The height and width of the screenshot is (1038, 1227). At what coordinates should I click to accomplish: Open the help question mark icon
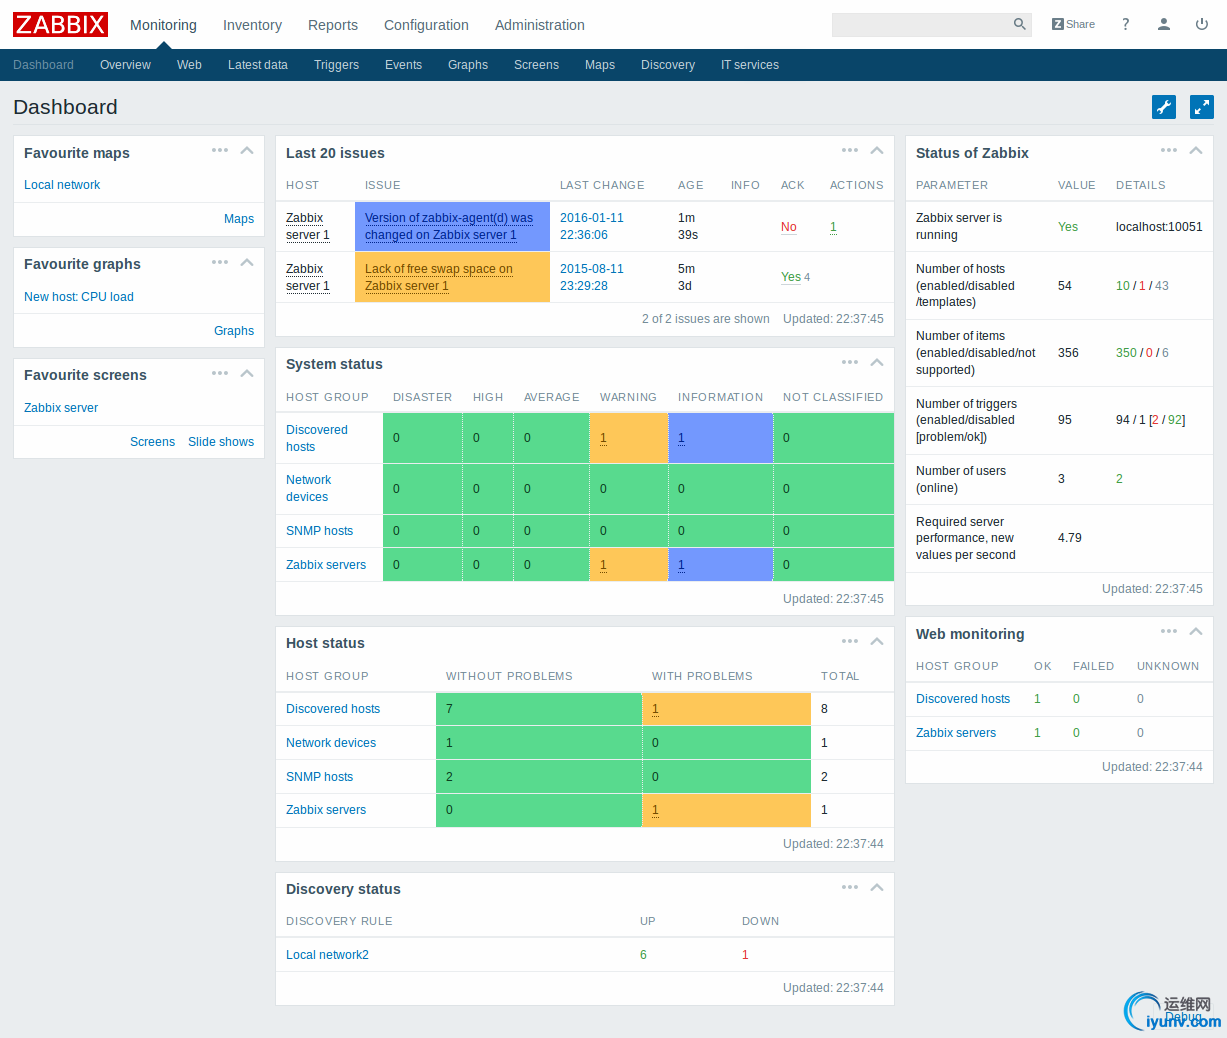point(1125,24)
